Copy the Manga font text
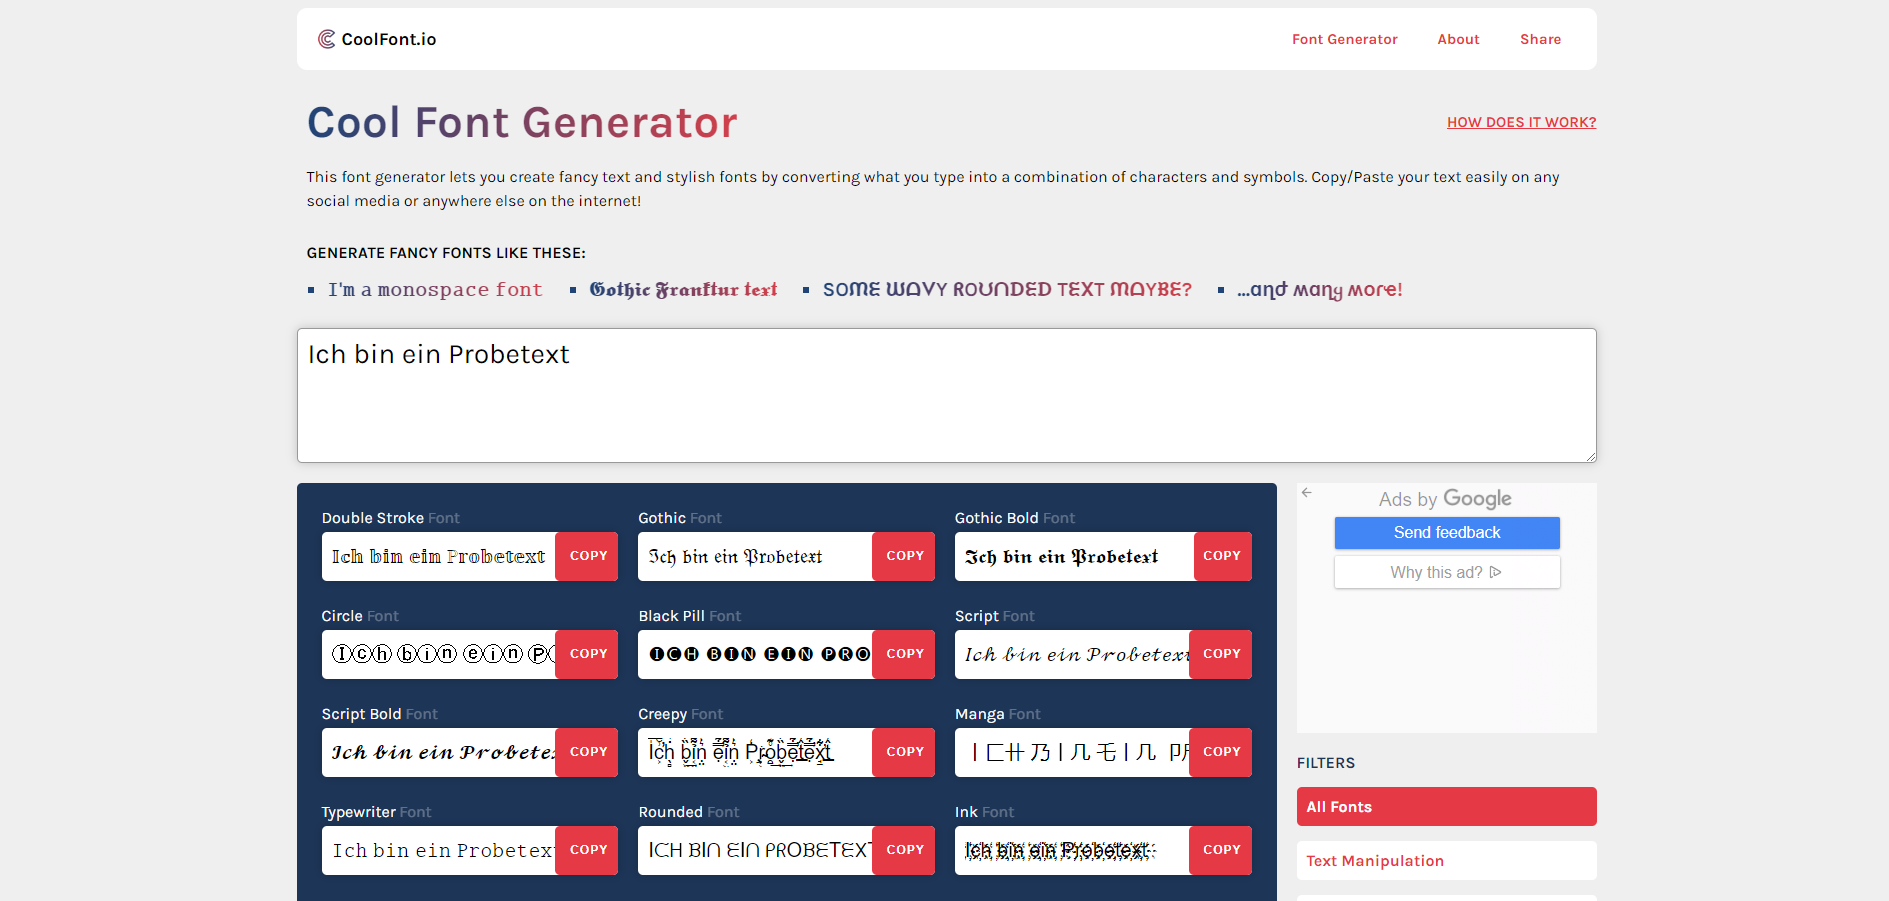Image resolution: width=1889 pixels, height=901 pixels. (x=1220, y=752)
